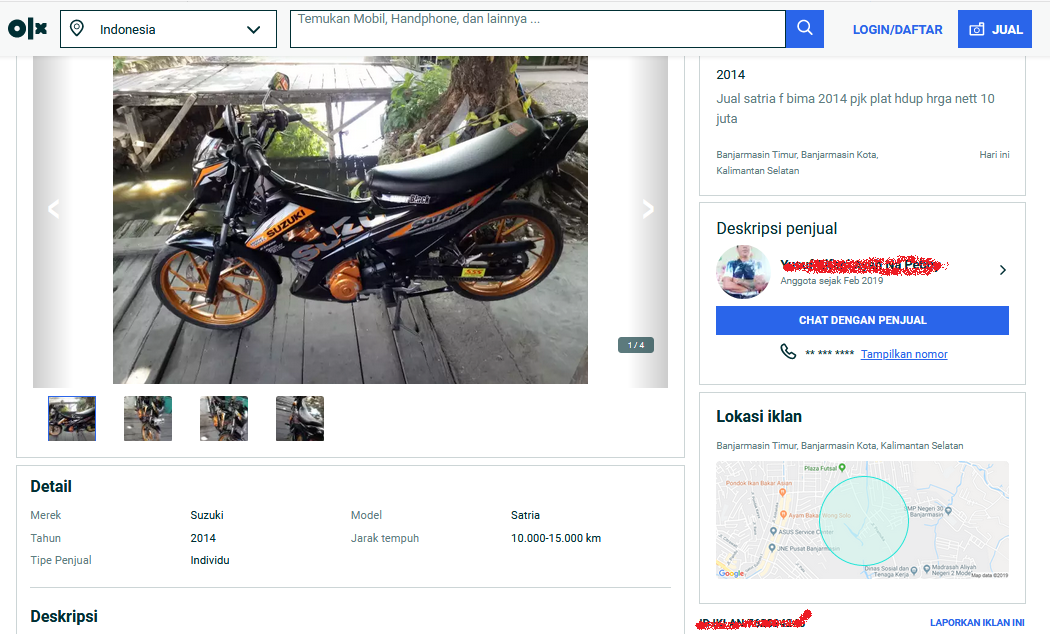Viewport: 1050px width, 634px height.
Task: Click Tampilkan nomor link
Action: pyautogui.click(x=904, y=354)
